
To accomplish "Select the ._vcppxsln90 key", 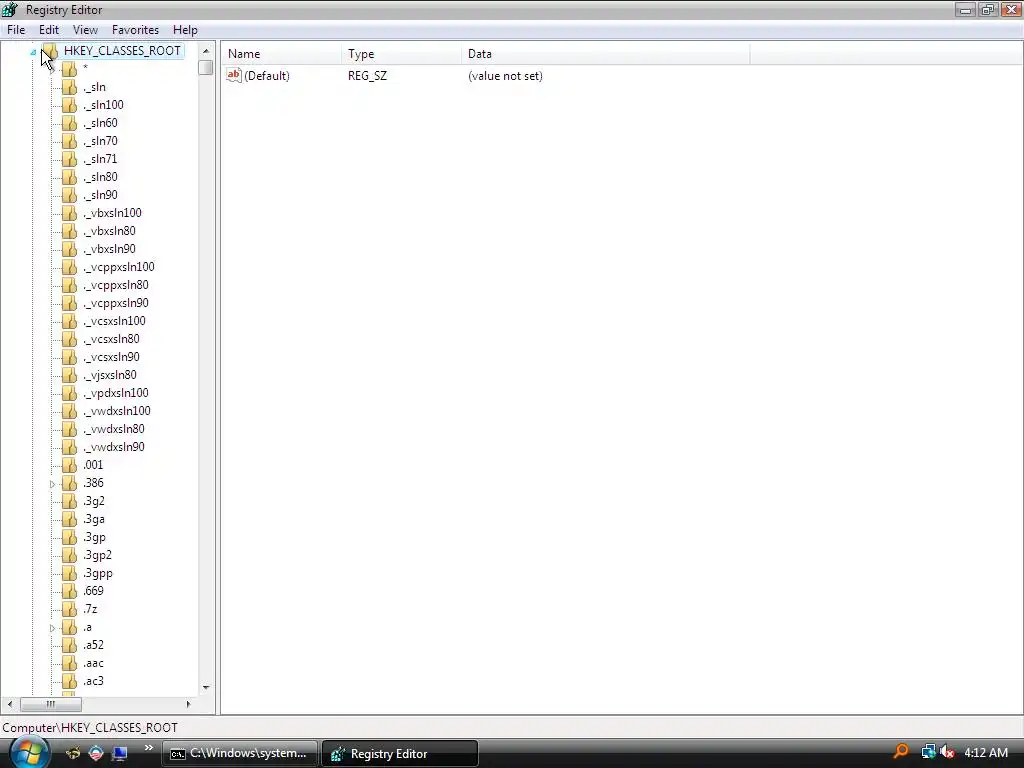I will pos(116,303).
